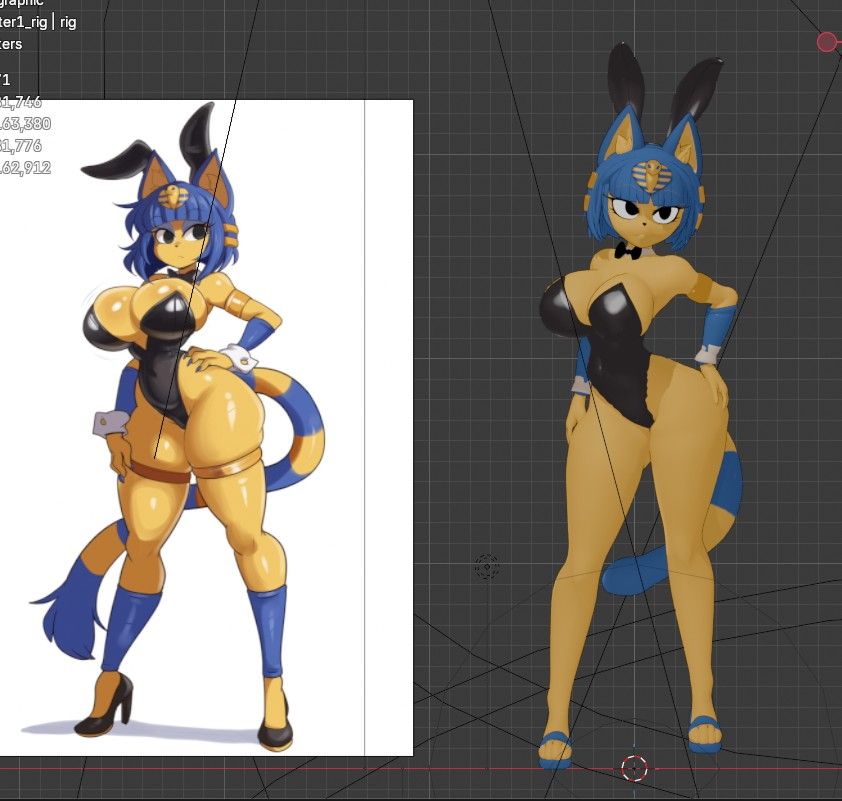842x801 pixels.
Task: Select the 2D reference image of the character
Action: pos(207,427)
